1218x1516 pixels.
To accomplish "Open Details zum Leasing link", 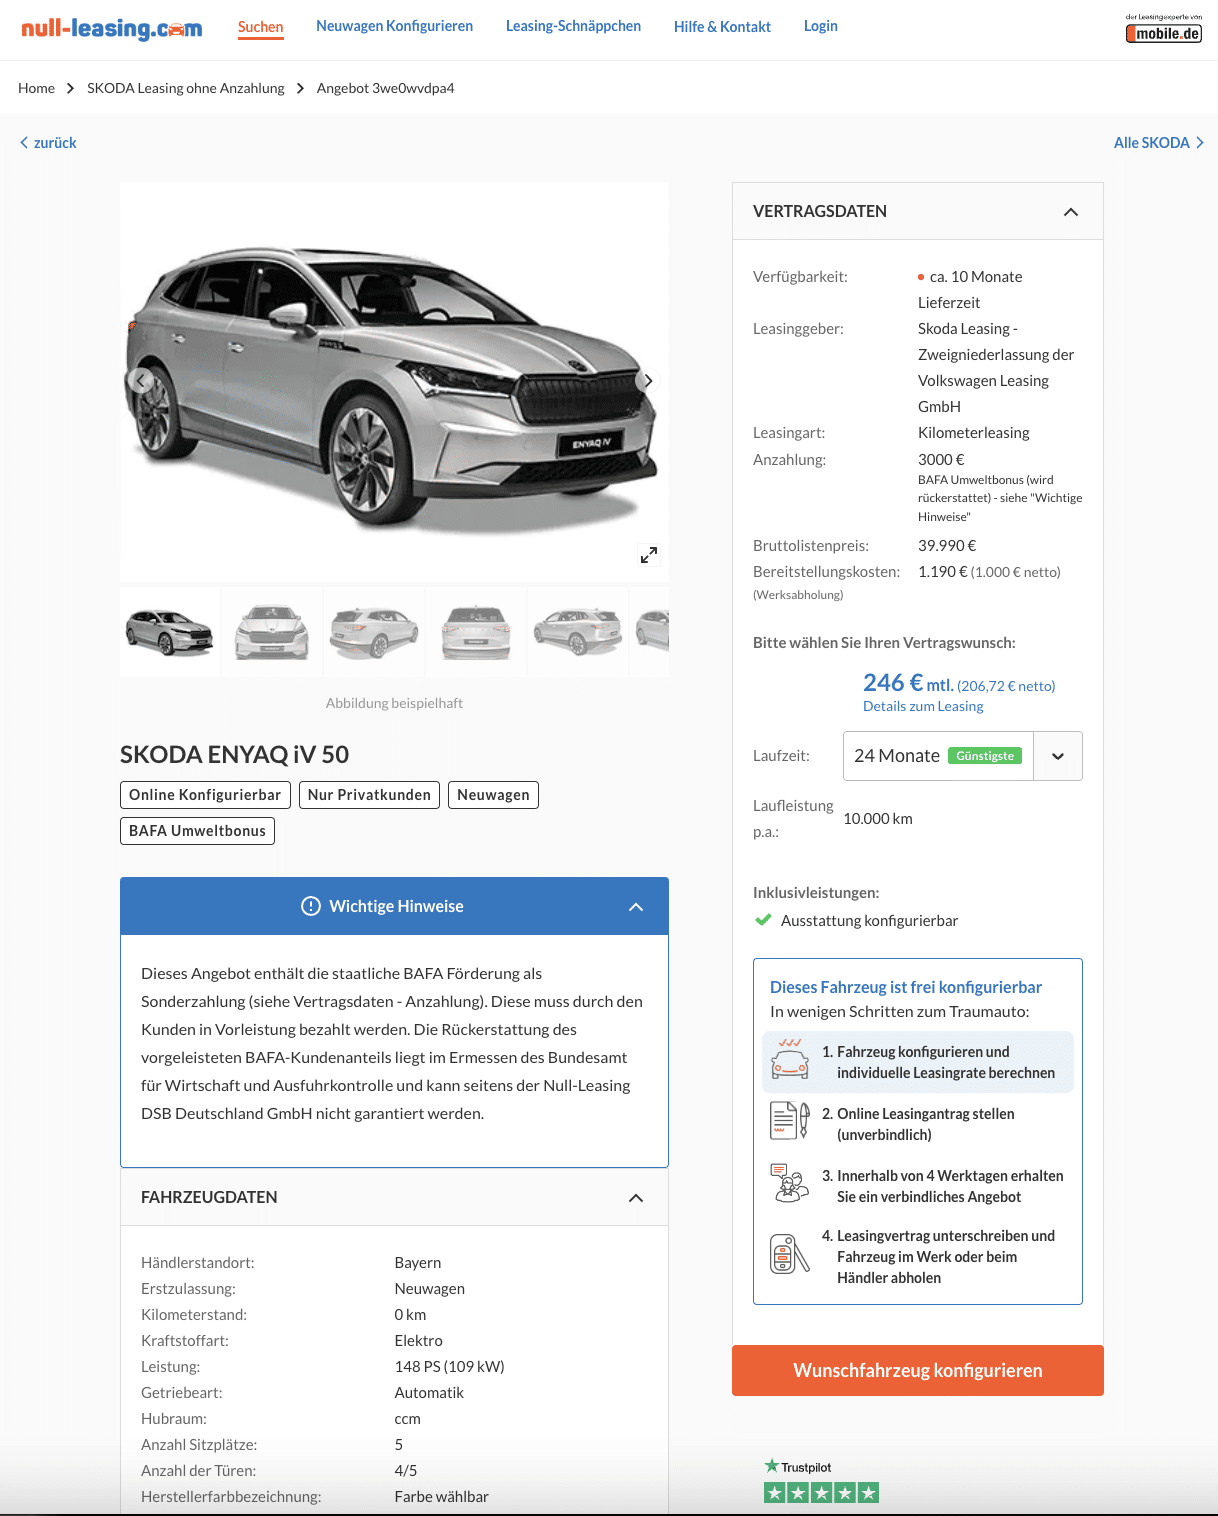I will tap(923, 706).
